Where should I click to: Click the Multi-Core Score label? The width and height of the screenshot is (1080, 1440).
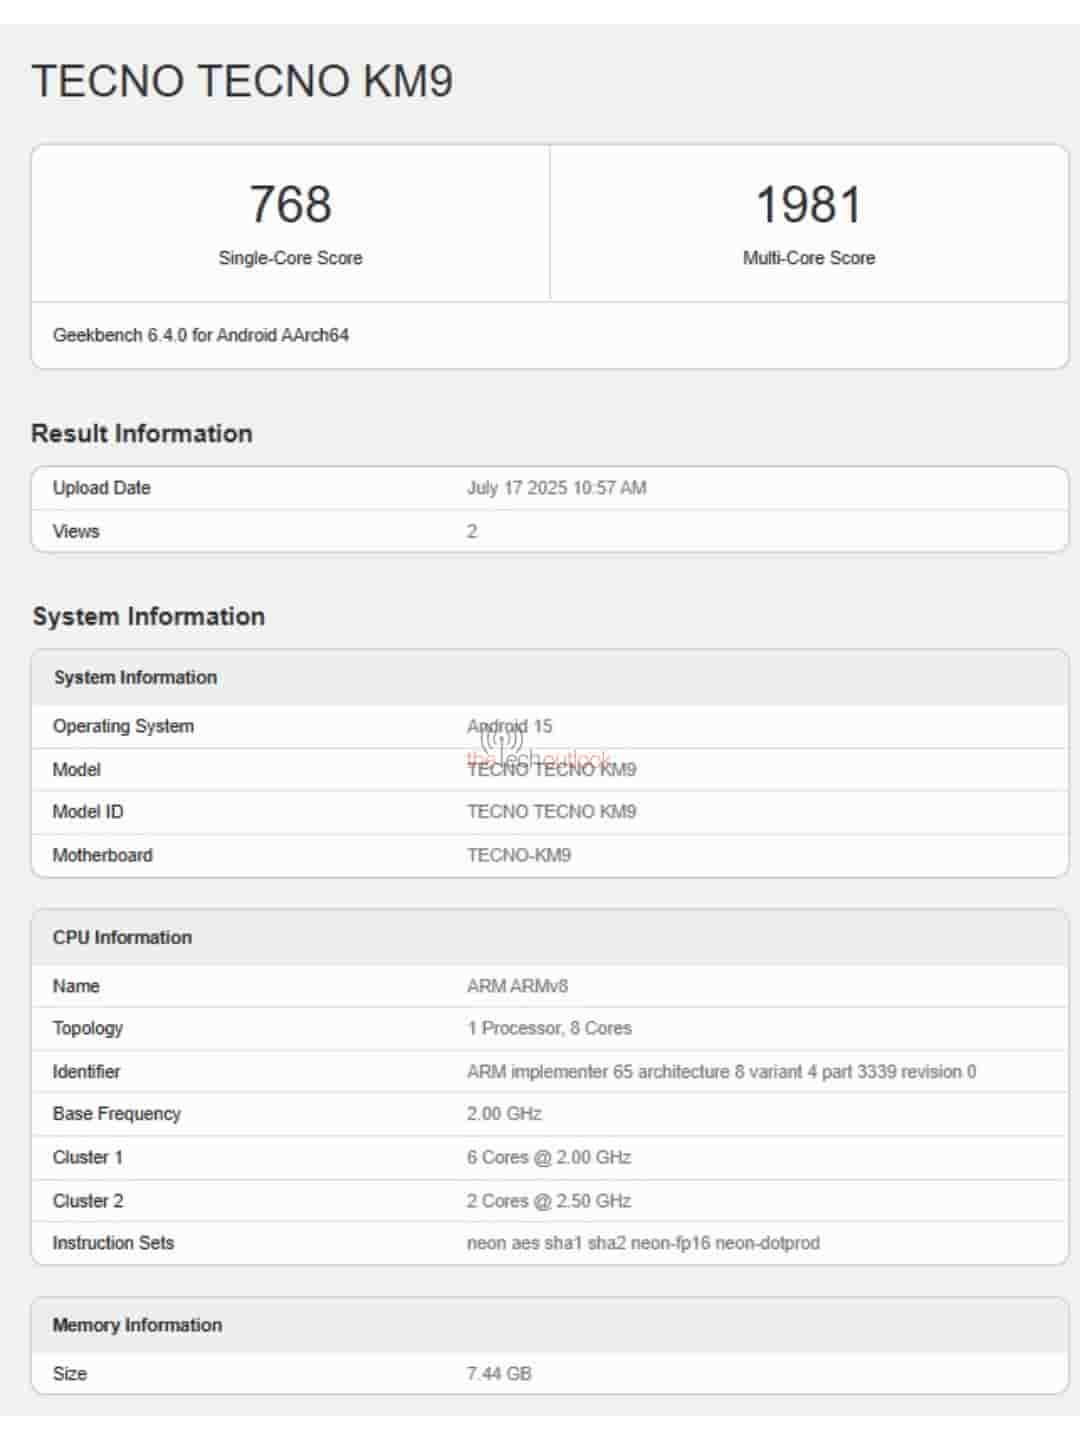808,258
